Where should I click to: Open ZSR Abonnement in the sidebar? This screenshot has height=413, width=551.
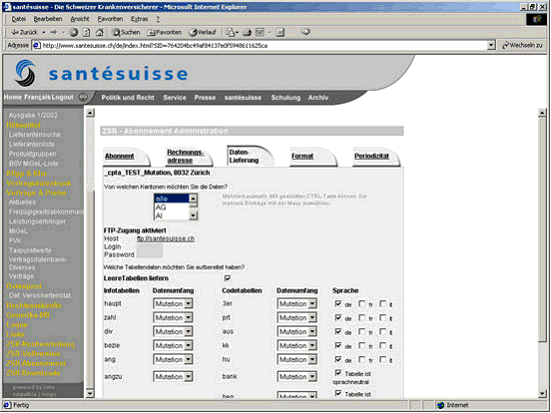pos(36,363)
